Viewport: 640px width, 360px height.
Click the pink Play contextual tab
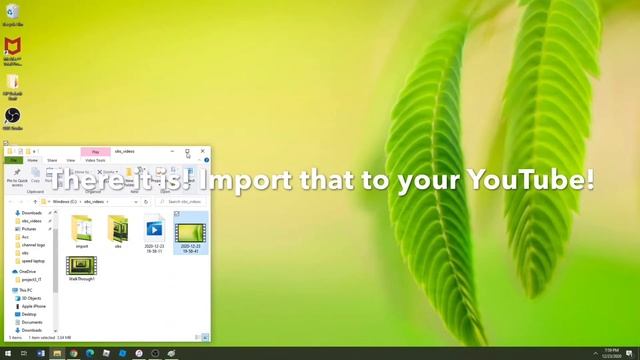click(96, 152)
